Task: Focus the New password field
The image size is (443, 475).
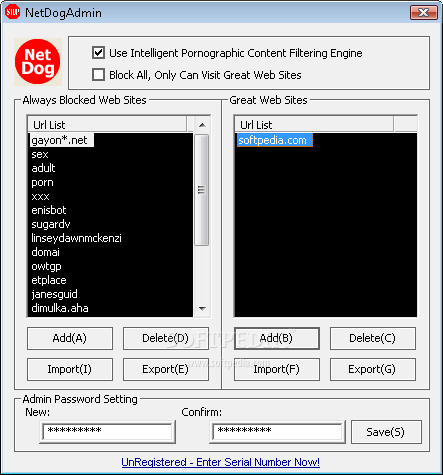Action: click(107, 432)
